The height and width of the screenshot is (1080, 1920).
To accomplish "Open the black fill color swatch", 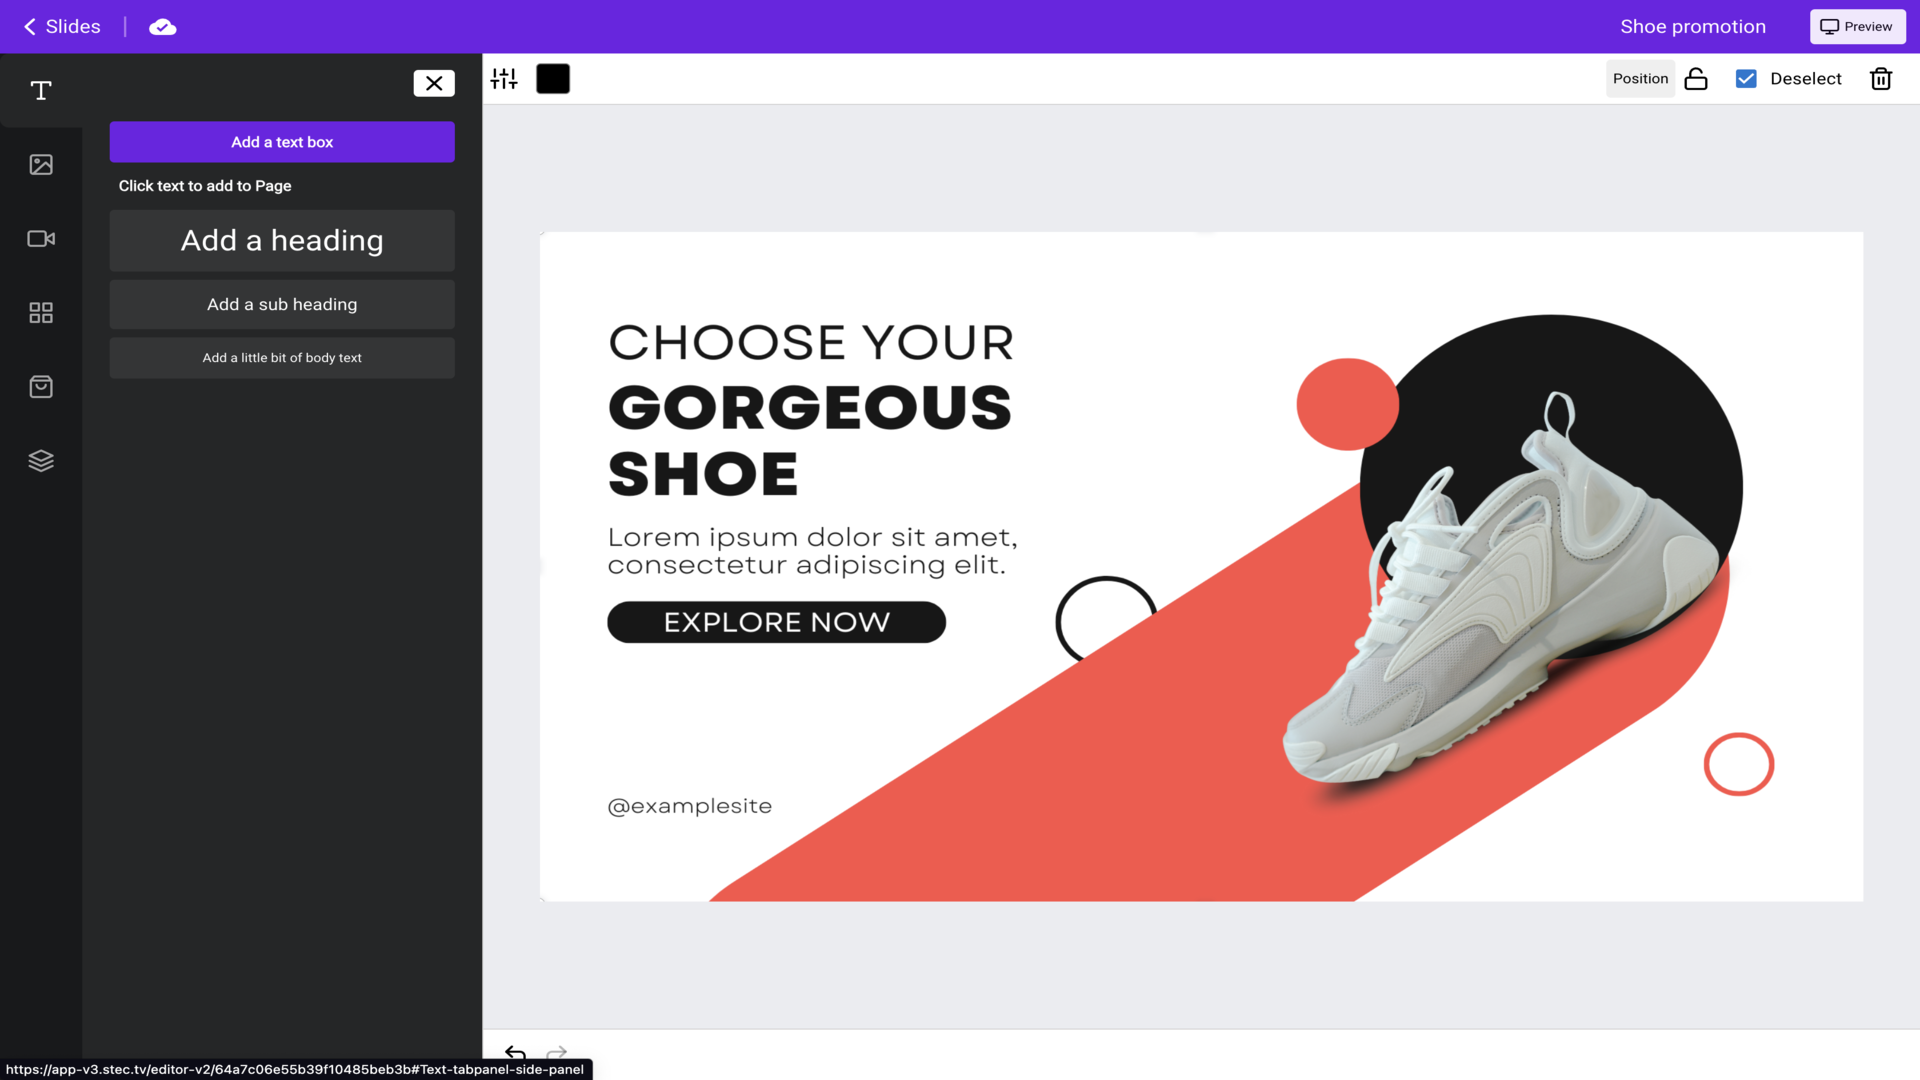I will [553, 79].
